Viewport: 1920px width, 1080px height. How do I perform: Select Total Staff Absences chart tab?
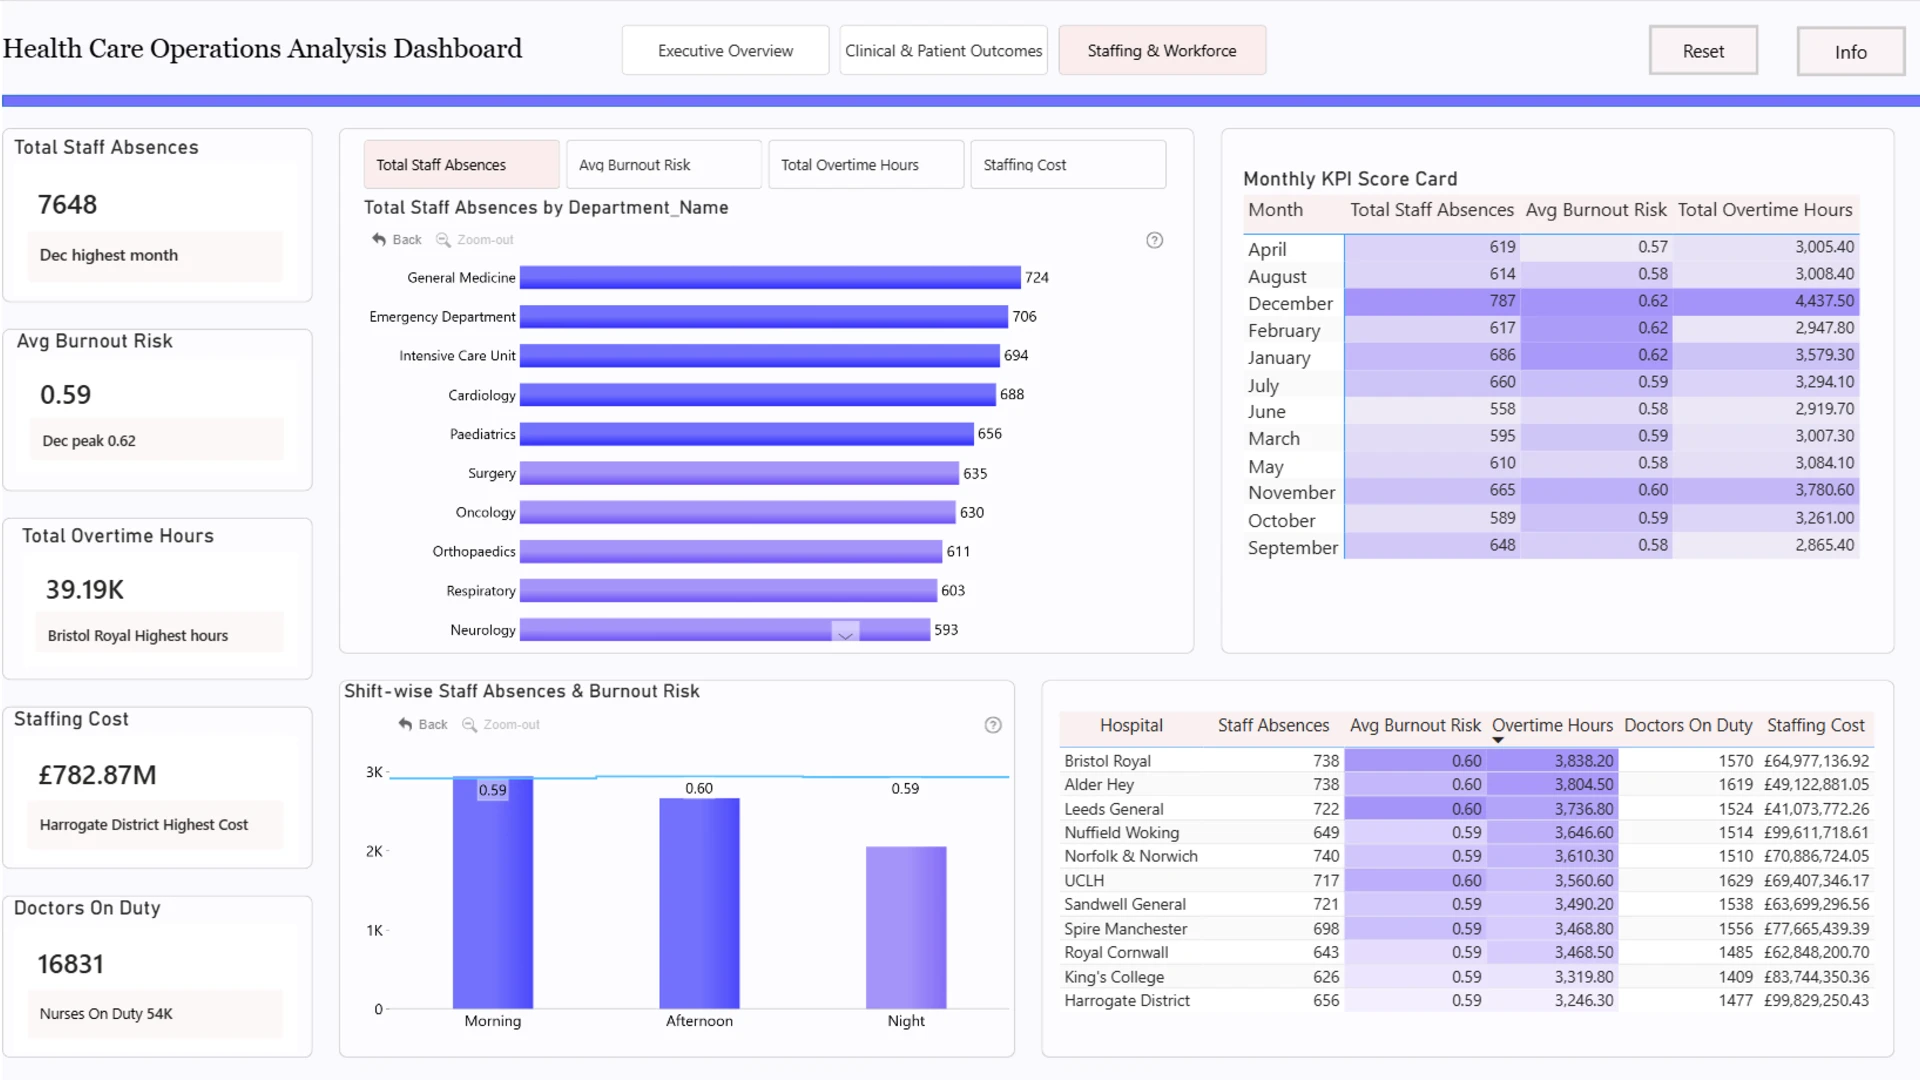click(x=461, y=165)
